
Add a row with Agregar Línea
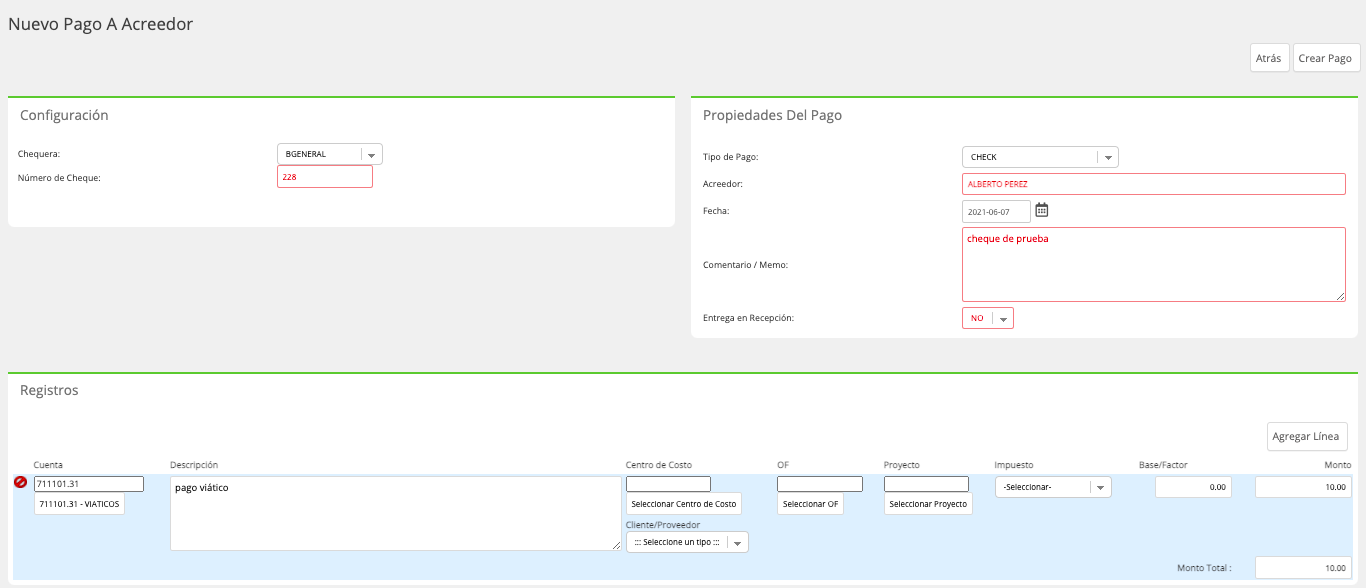point(1307,436)
